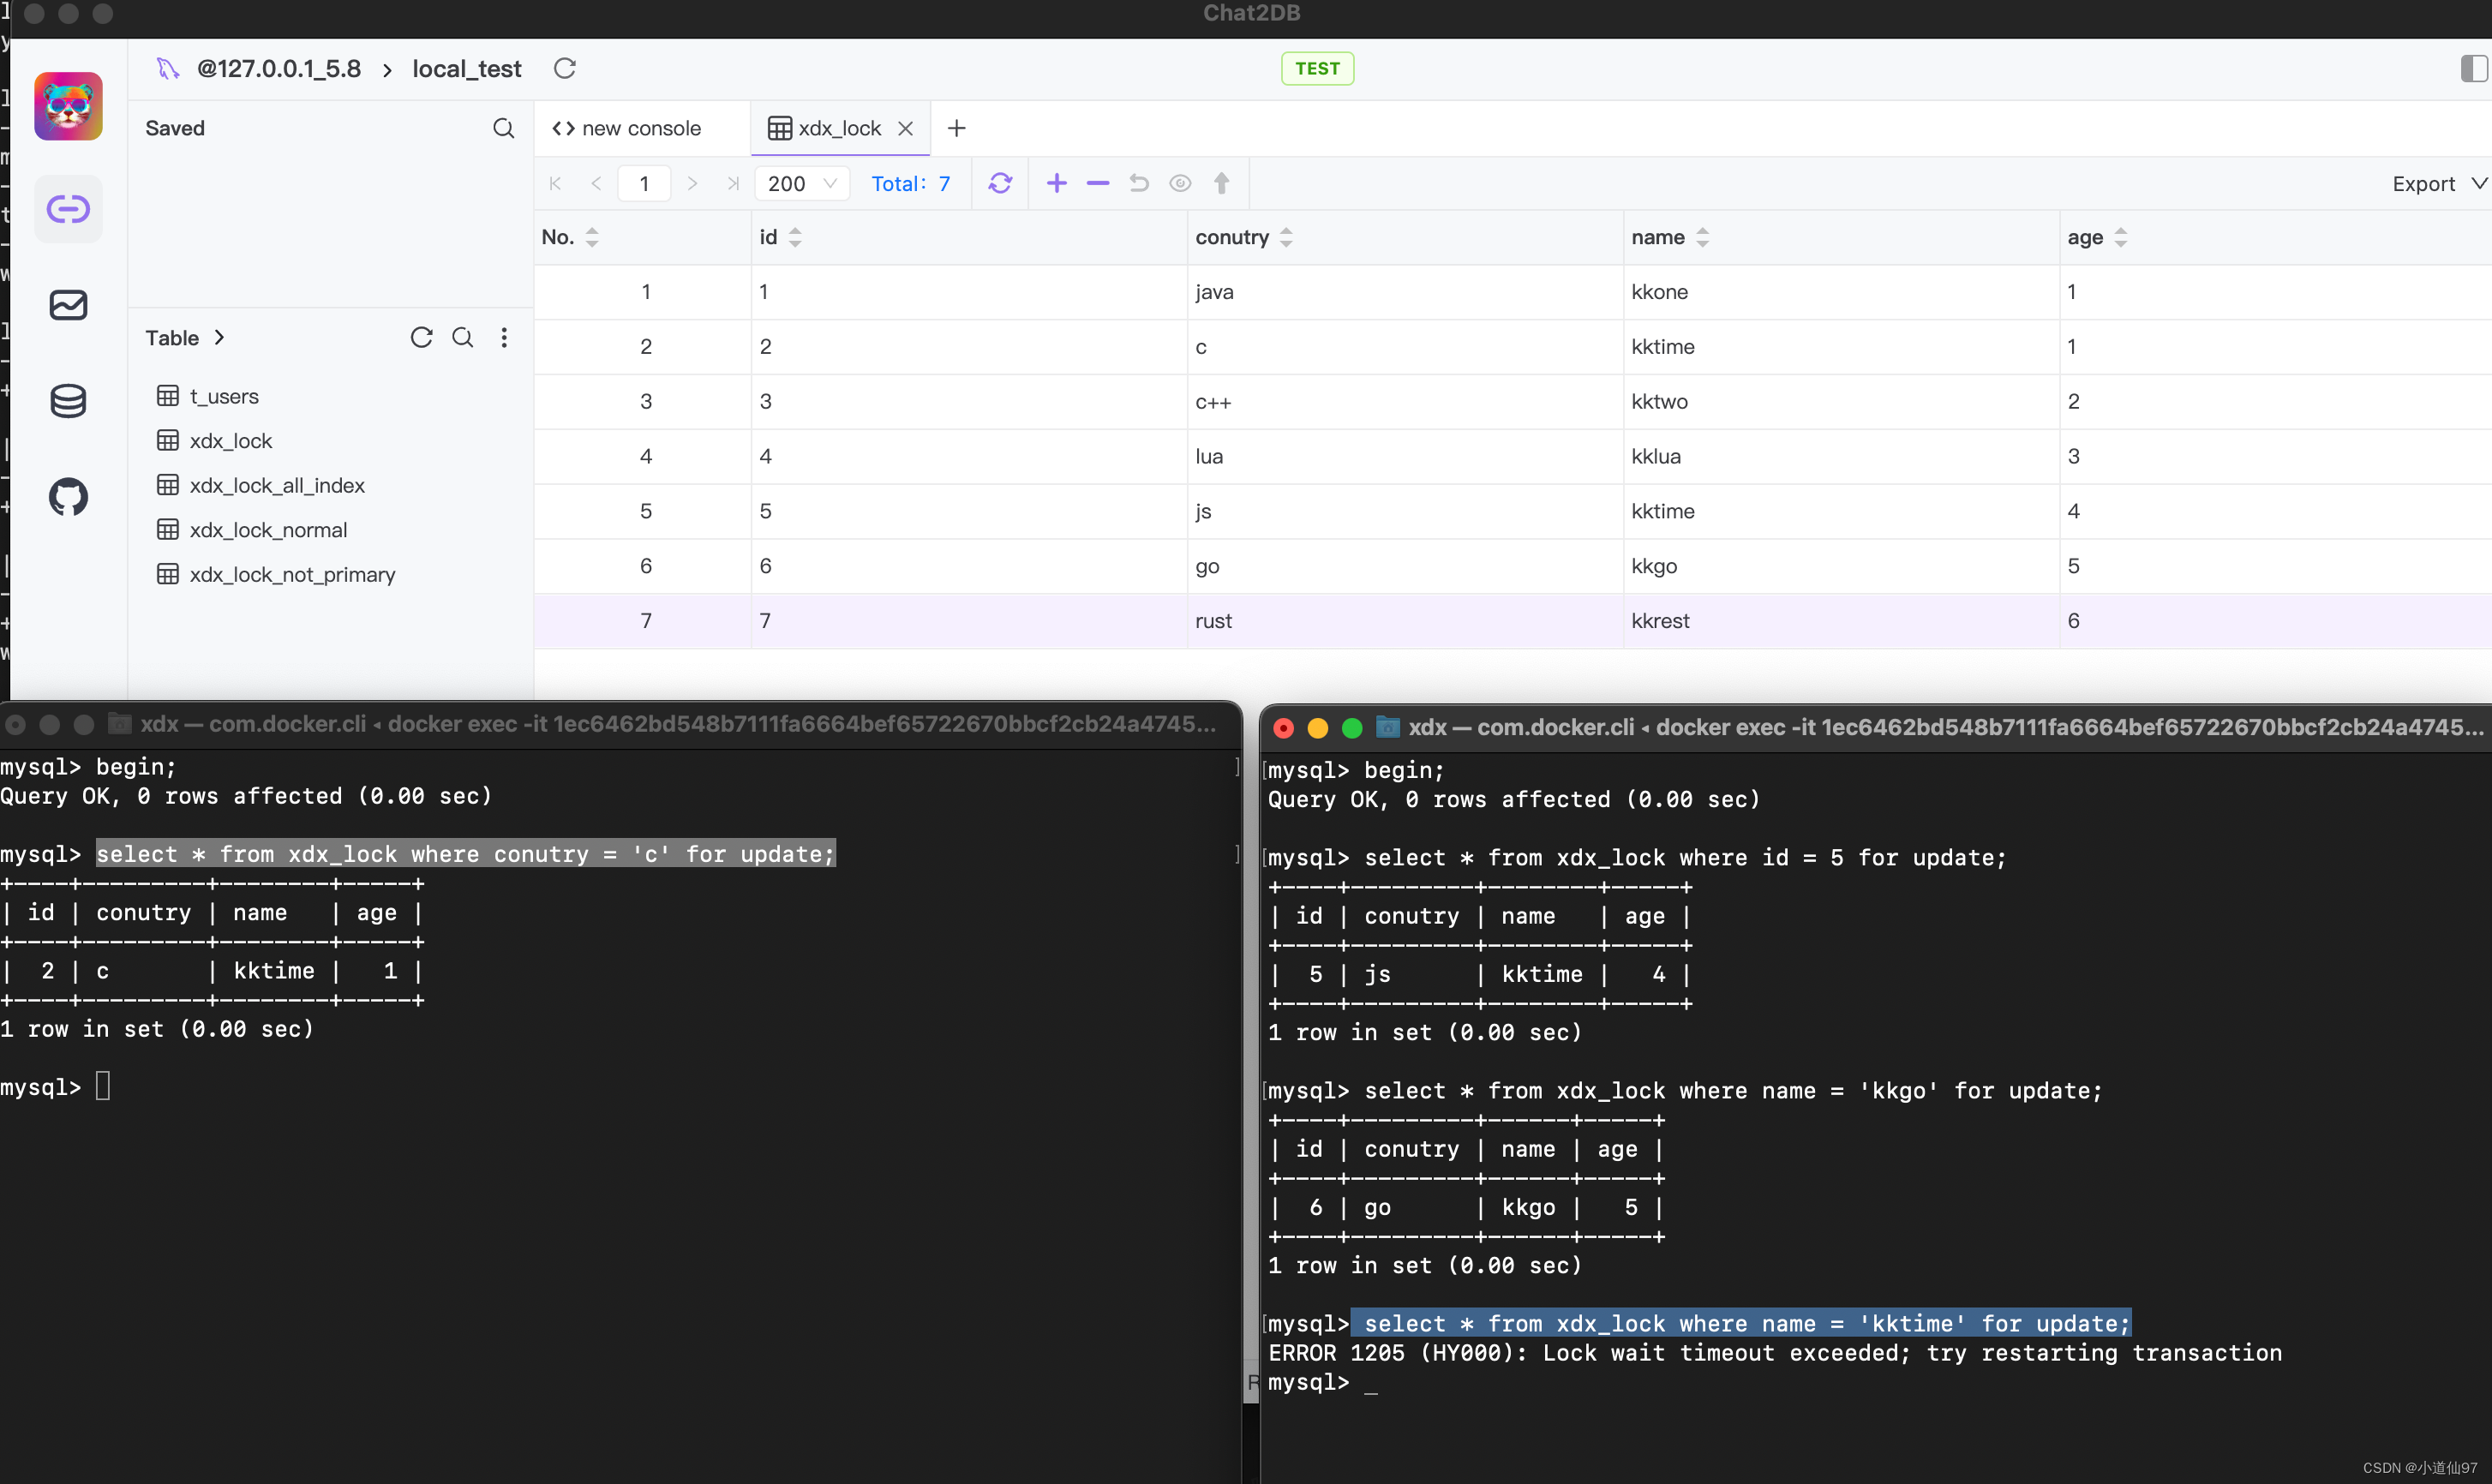This screenshot has width=2492, height=1484.
Task: Delete selected row with minus icon
Action: pyautogui.click(x=1098, y=183)
